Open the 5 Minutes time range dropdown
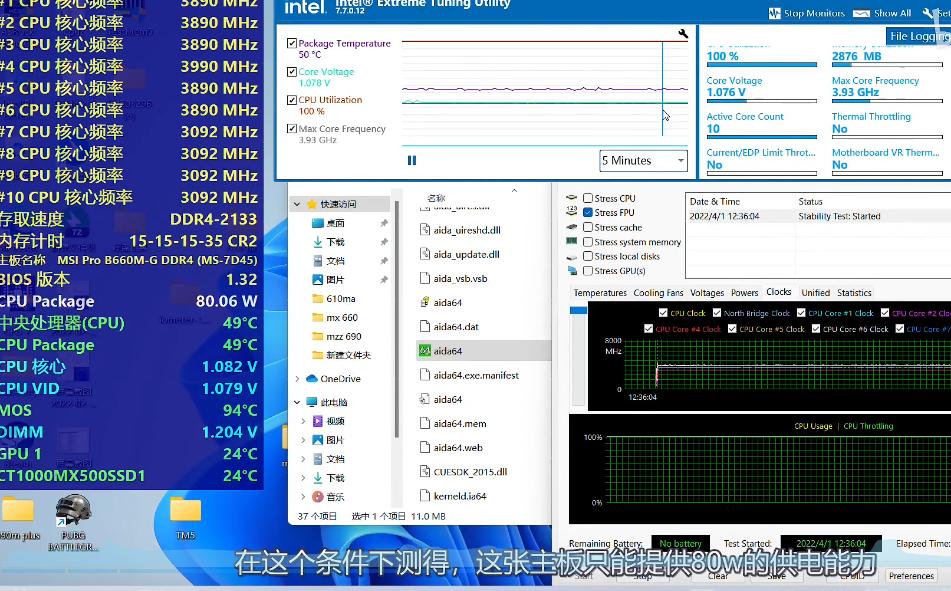This screenshot has width=951, height=591. point(643,160)
